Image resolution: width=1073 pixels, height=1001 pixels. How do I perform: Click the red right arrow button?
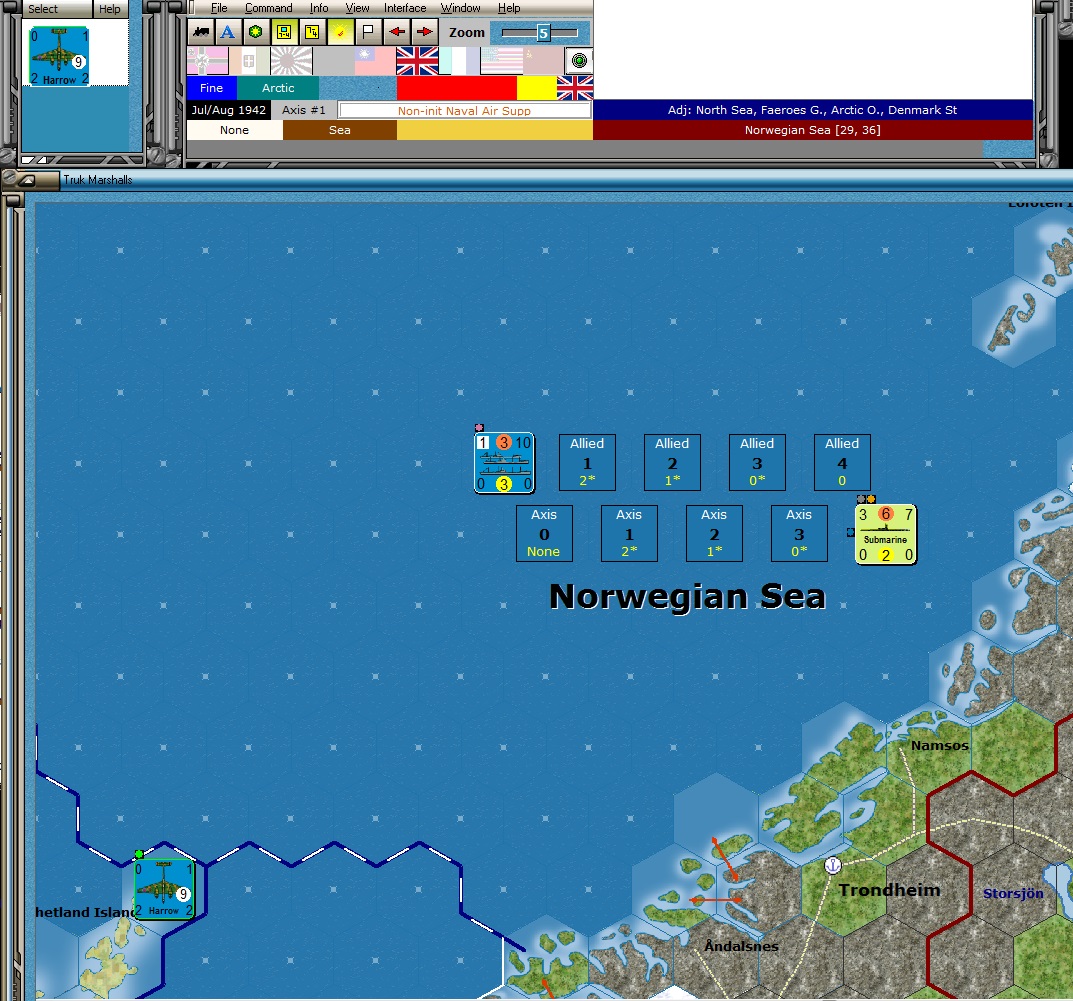click(x=424, y=32)
